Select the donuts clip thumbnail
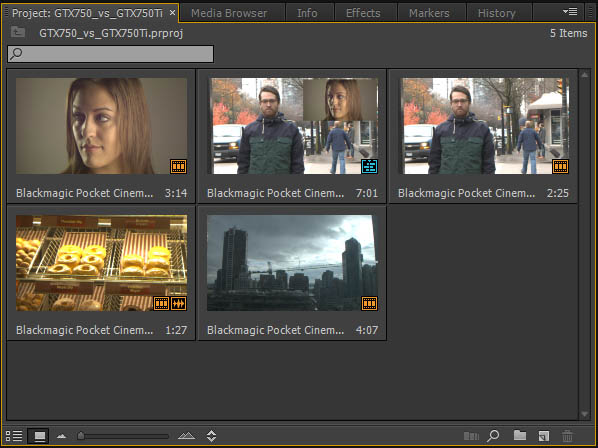598x448 pixels. pyautogui.click(x=101, y=263)
